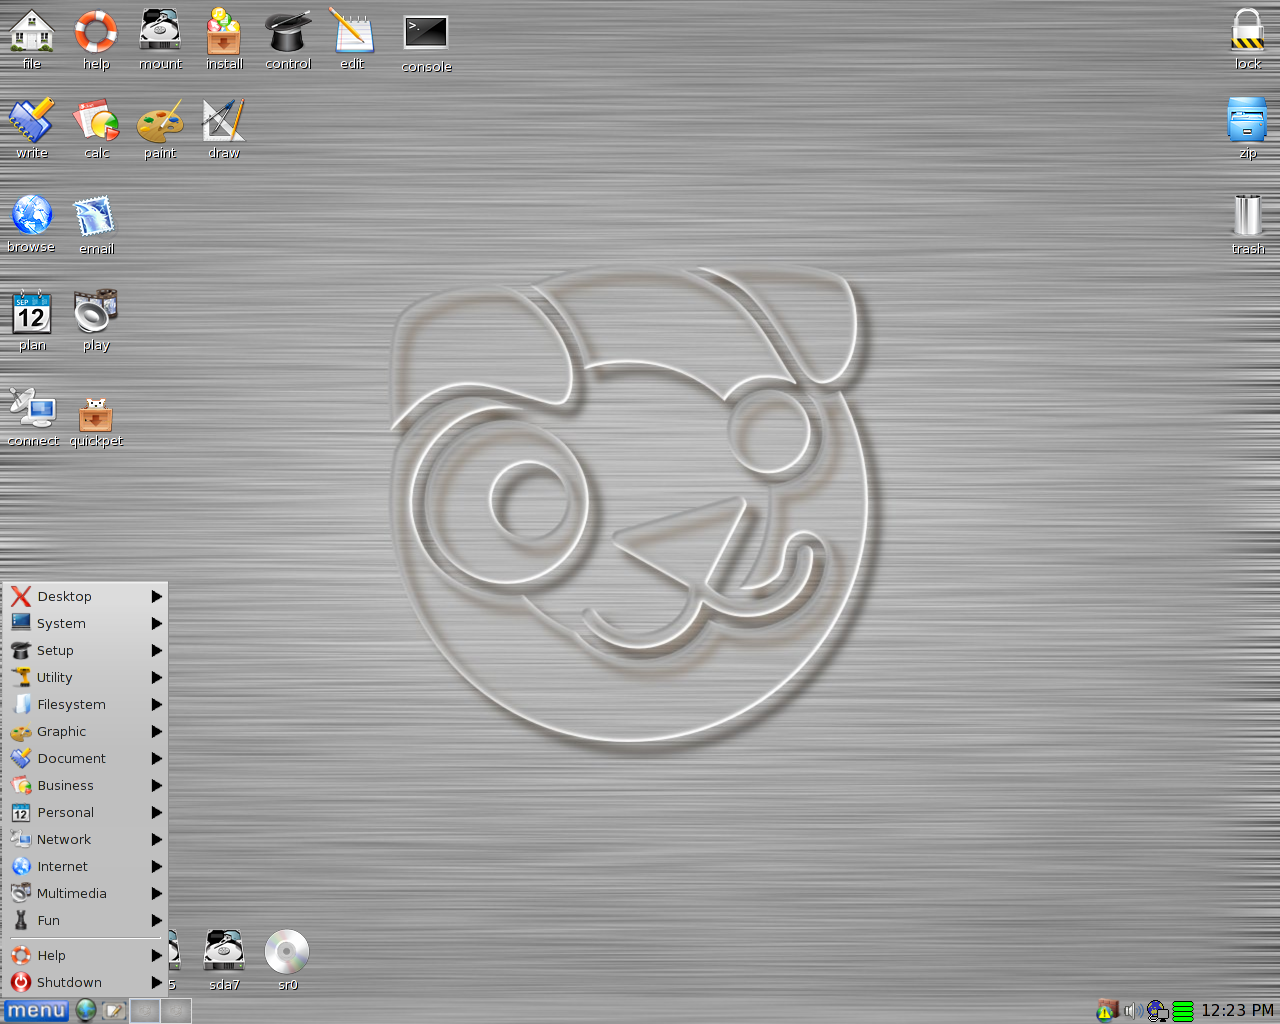Open the Setup submenu
Image resolution: width=1280 pixels, height=1024 pixels.
tap(86, 650)
